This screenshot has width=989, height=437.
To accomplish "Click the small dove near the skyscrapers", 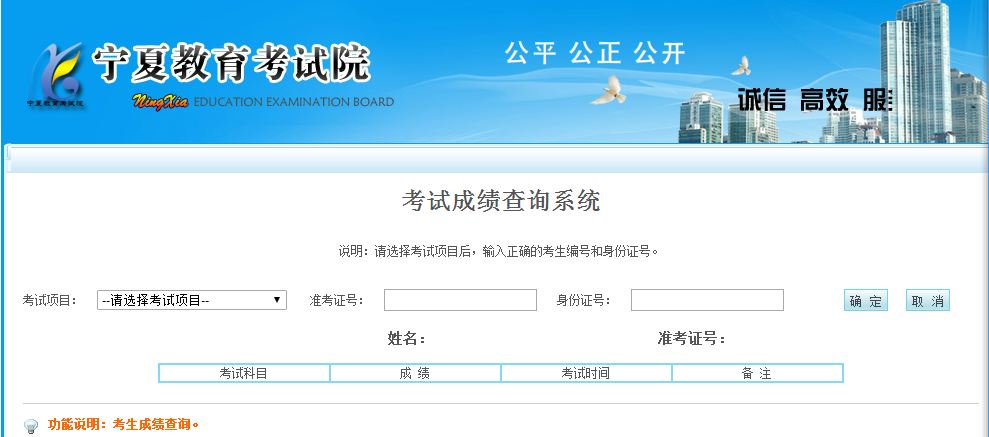I will click(x=741, y=66).
